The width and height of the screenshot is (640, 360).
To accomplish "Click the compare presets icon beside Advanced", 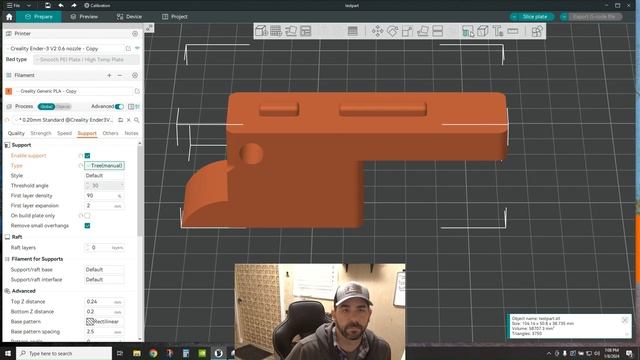I will (x=131, y=107).
